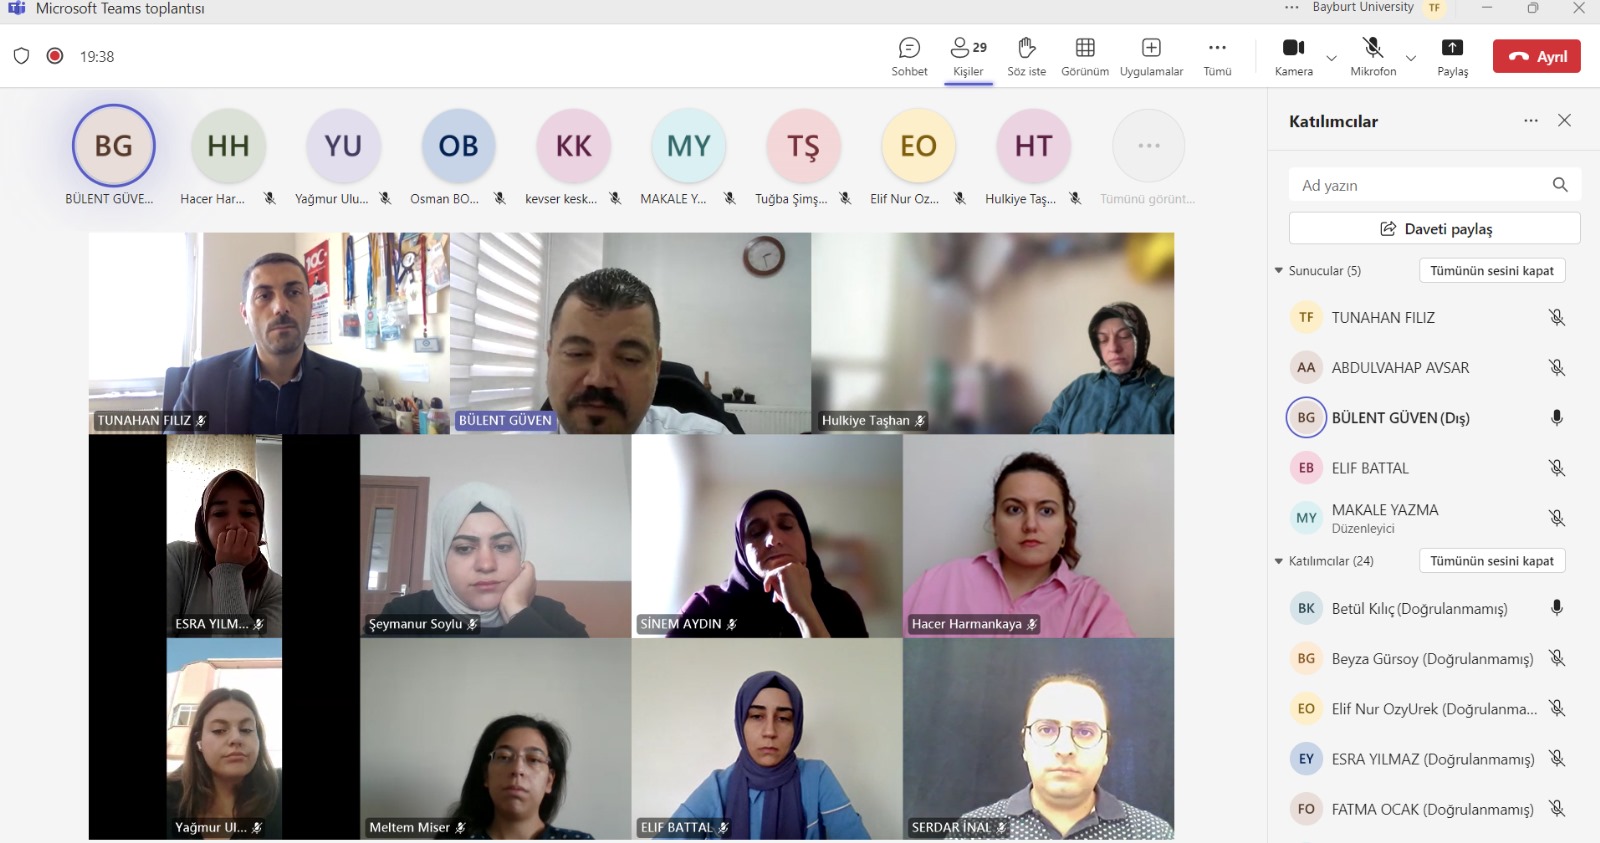Open the Sohbet chat panel
Image resolution: width=1600 pixels, height=843 pixels.
coord(909,57)
